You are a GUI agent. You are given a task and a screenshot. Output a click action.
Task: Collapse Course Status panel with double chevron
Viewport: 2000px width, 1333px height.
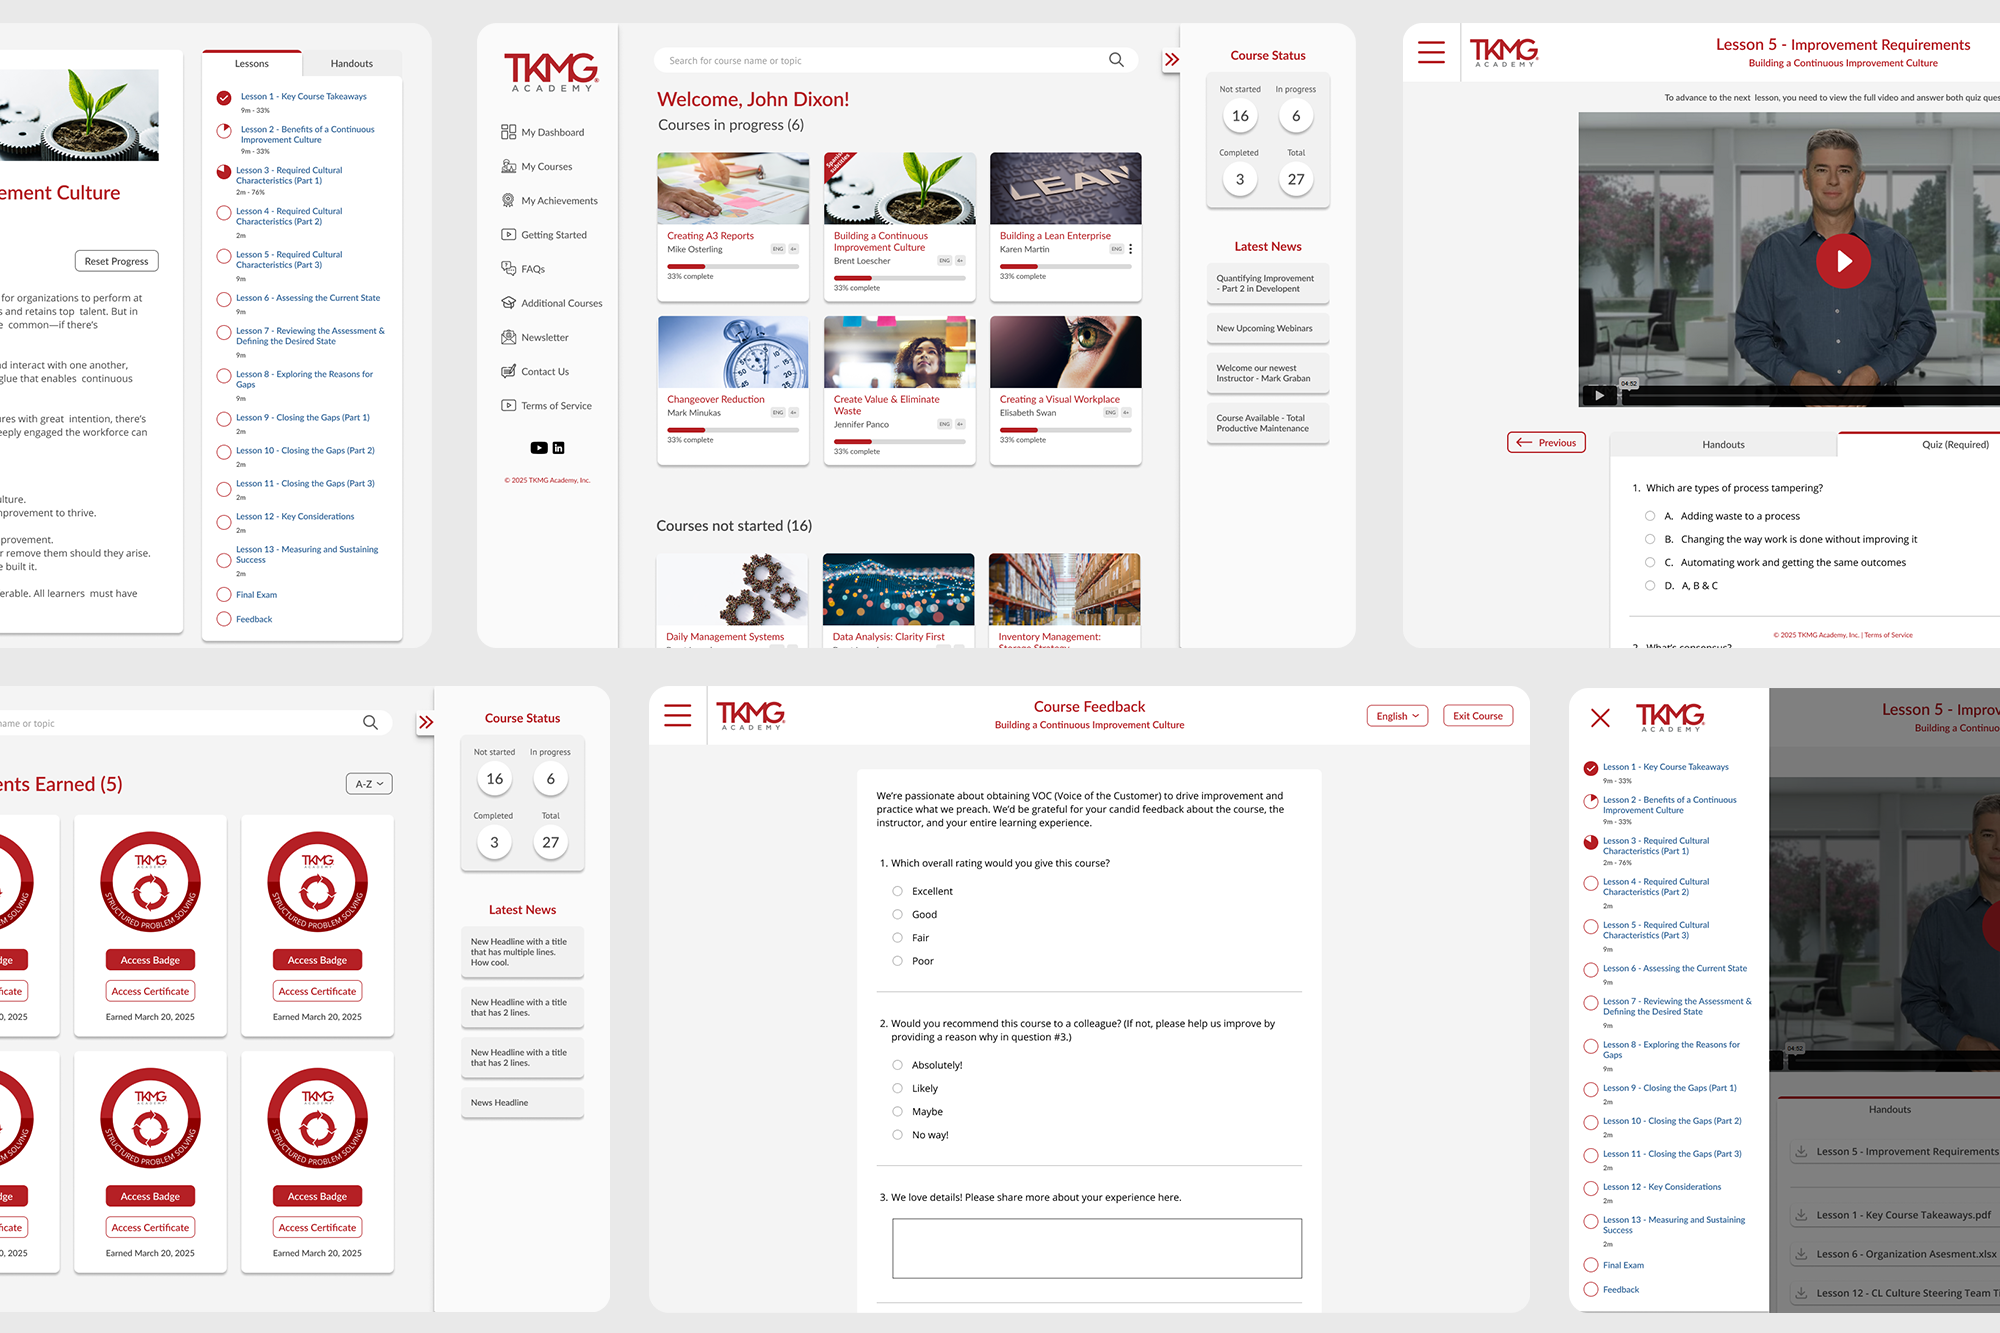pos(1172,60)
